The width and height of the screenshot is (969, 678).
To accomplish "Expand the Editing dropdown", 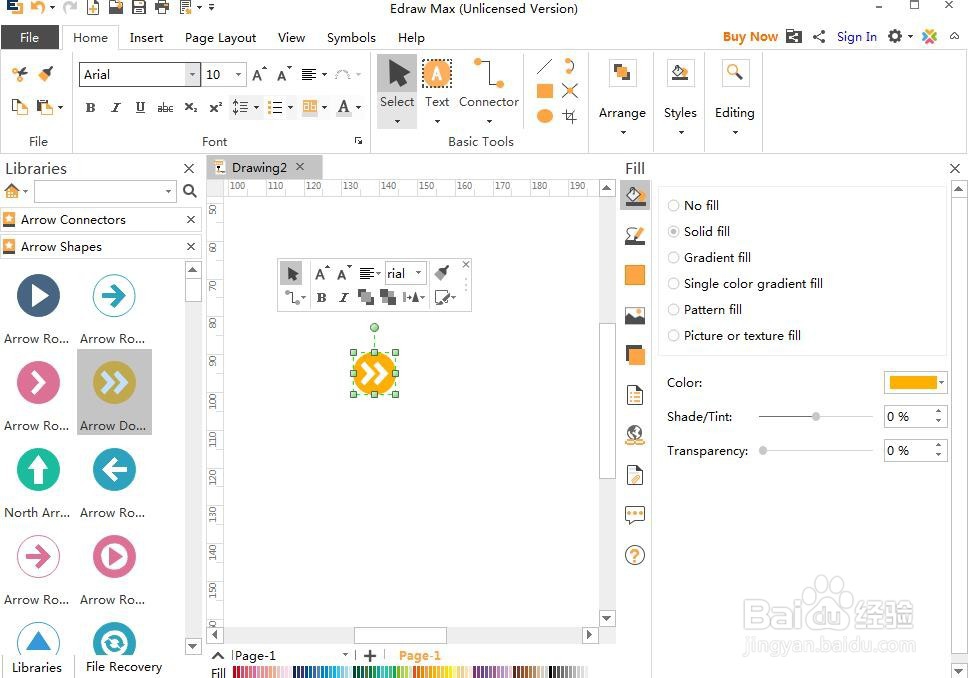I will (x=735, y=132).
